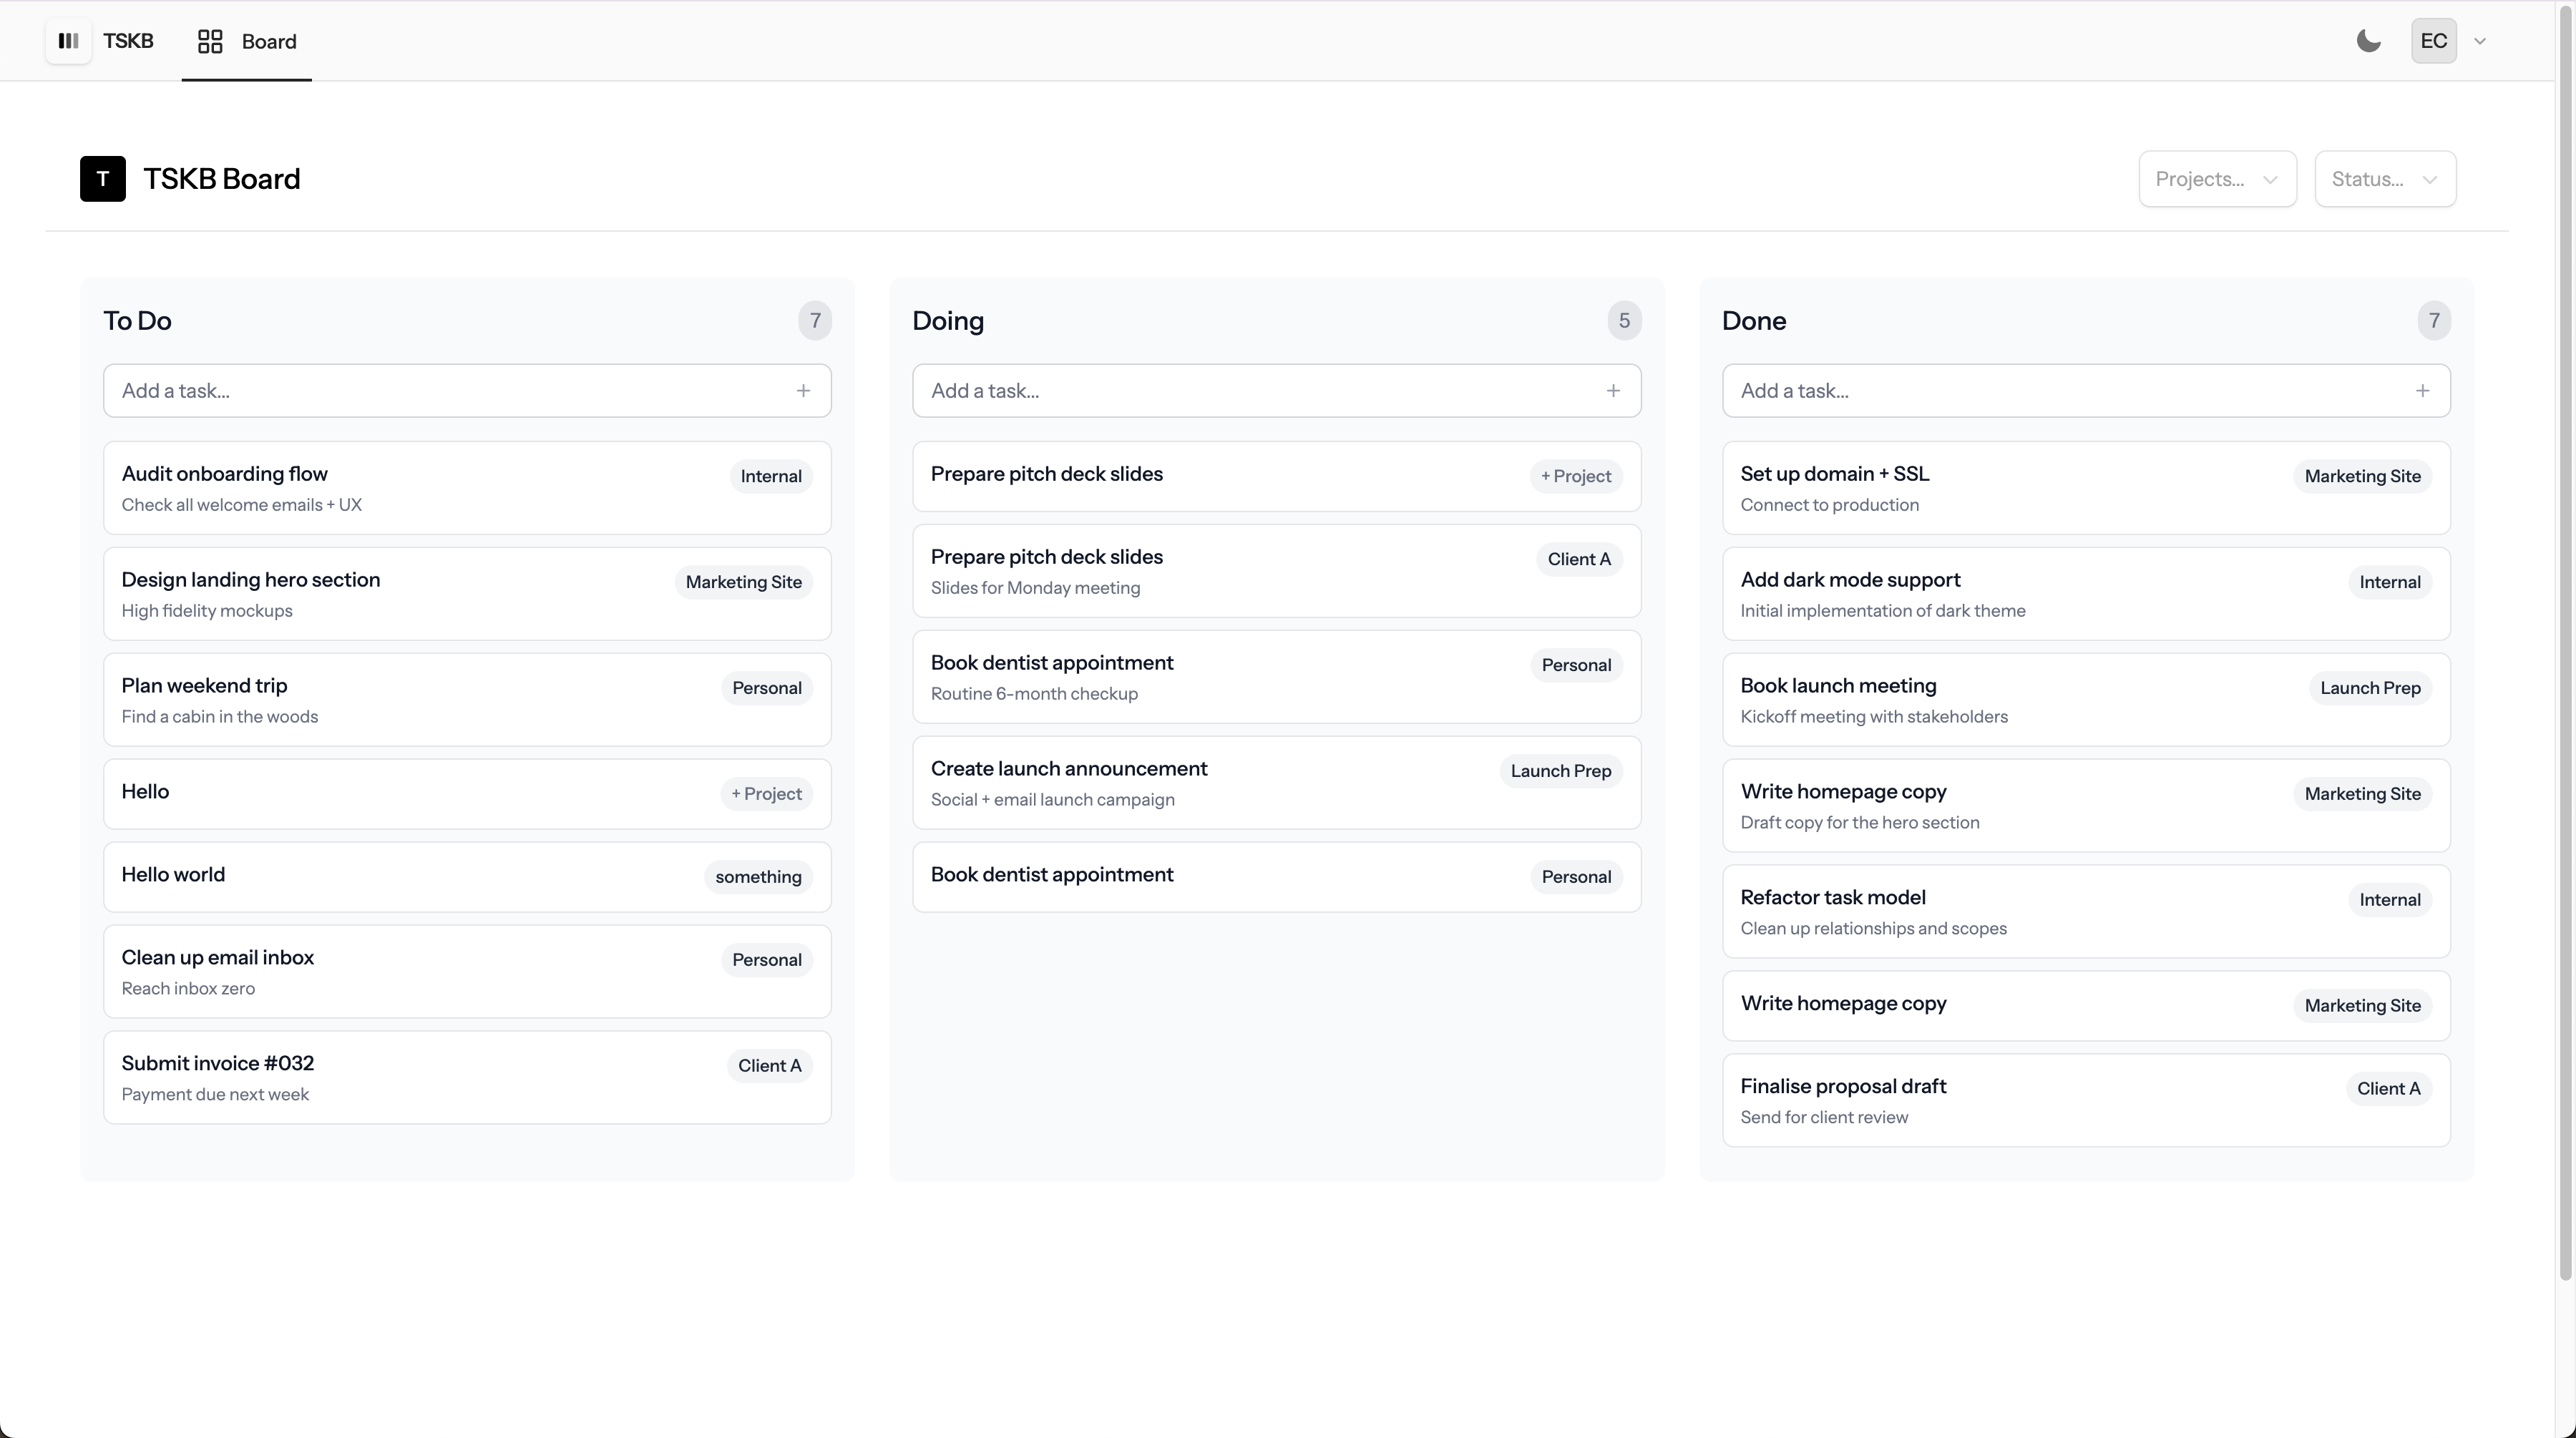
Task: Toggle dark mode with the moon icon
Action: tap(2368, 41)
